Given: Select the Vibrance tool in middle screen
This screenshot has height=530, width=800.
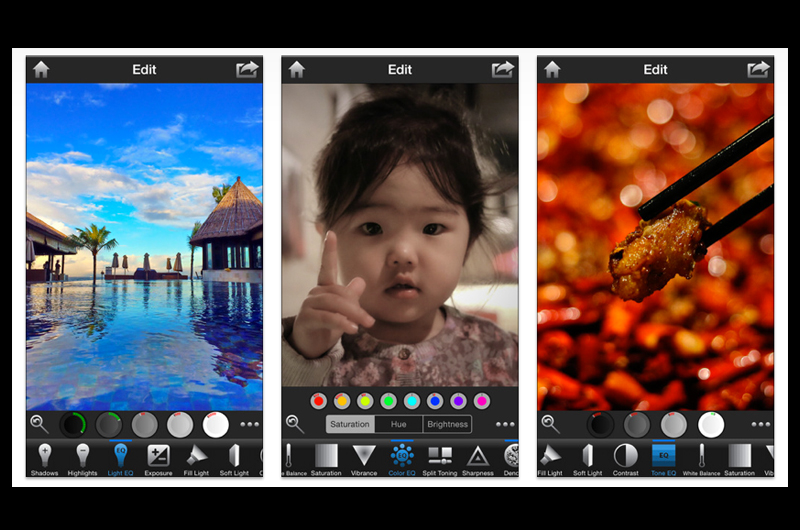Looking at the screenshot, I should (364, 460).
